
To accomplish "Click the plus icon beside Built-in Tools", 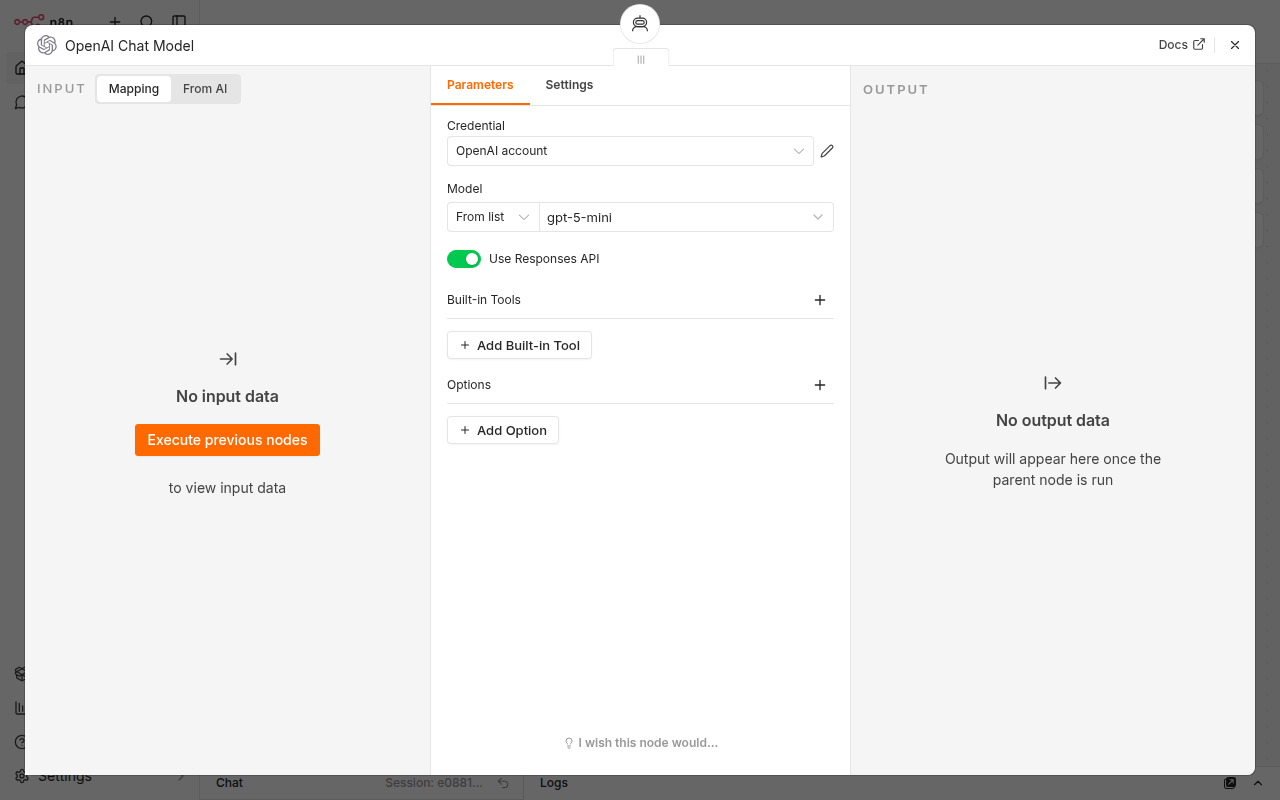I will click(820, 300).
